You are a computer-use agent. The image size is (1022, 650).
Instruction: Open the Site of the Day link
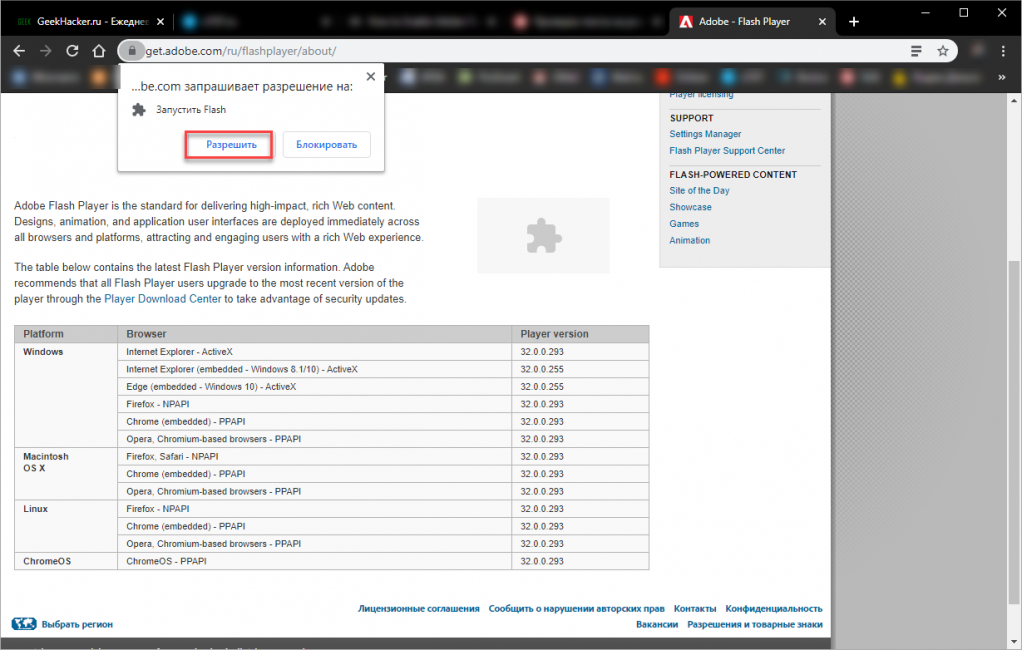point(699,190)
